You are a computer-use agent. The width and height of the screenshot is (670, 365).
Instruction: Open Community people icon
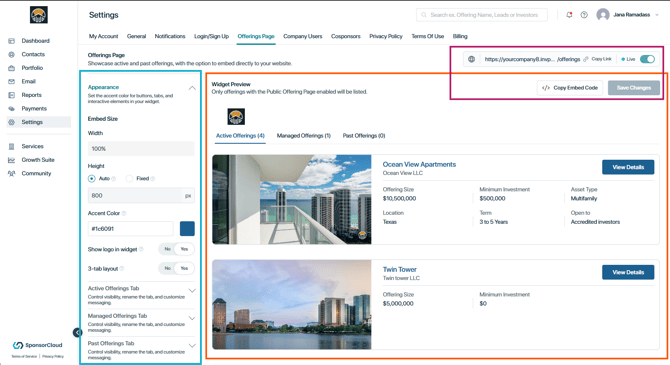[x=12, y=174]
